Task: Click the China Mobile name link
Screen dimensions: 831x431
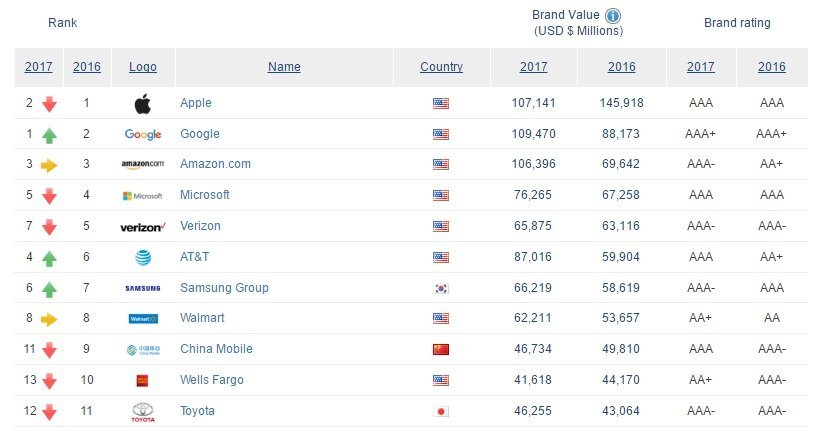Action: 216,349
